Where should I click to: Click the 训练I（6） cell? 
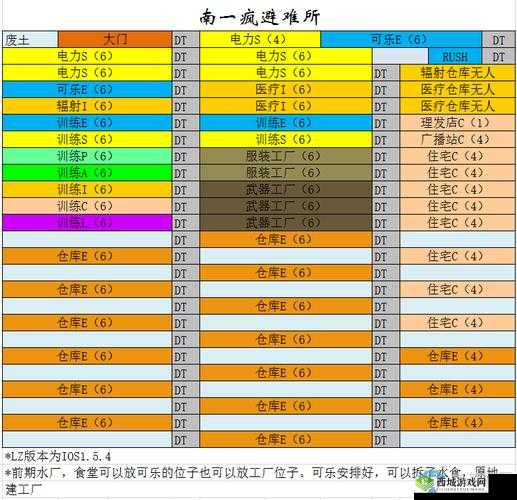pos(87,190)
